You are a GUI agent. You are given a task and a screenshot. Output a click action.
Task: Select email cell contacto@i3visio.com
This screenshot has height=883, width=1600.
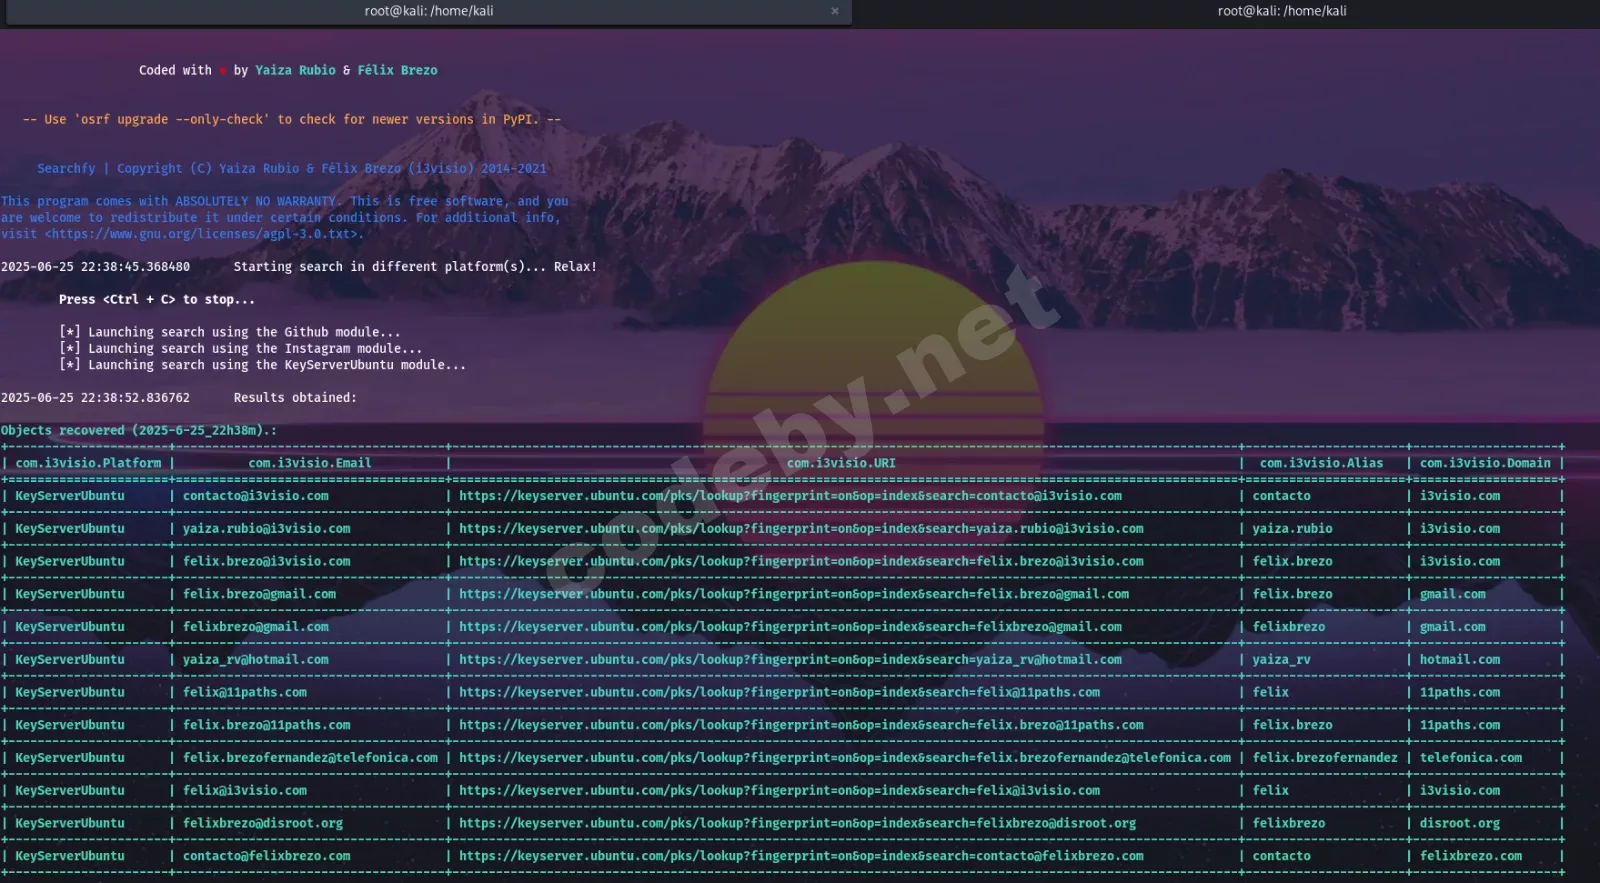[255, 496]
